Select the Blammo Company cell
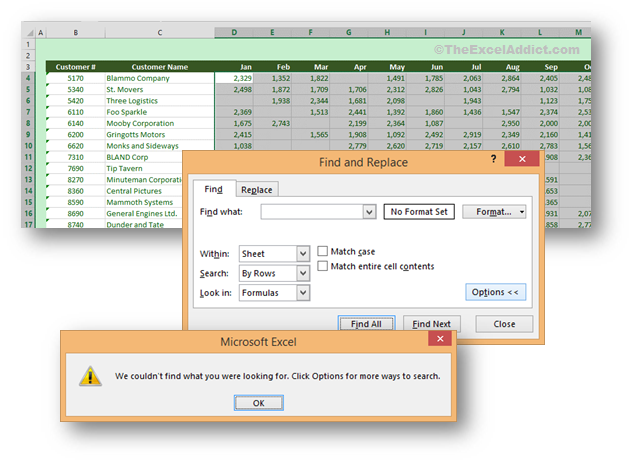 click(x=160, y=78)
